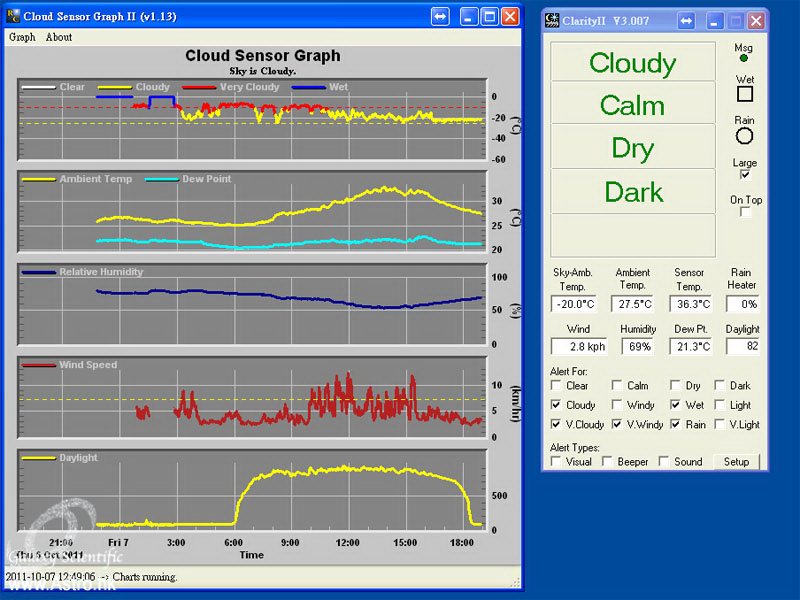Enable the On Top checkbox
This screenshot has height=600, width=800.
[745, 212]
